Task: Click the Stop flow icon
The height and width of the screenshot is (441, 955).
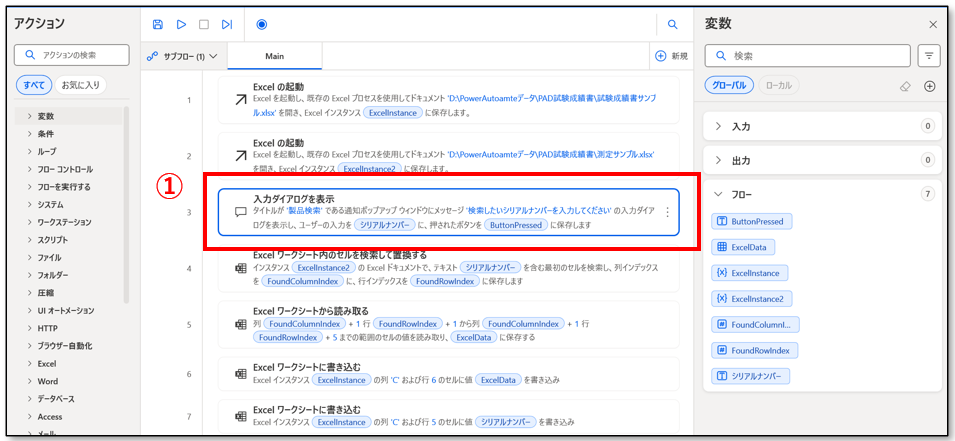Action: click(x=204, y=24)
